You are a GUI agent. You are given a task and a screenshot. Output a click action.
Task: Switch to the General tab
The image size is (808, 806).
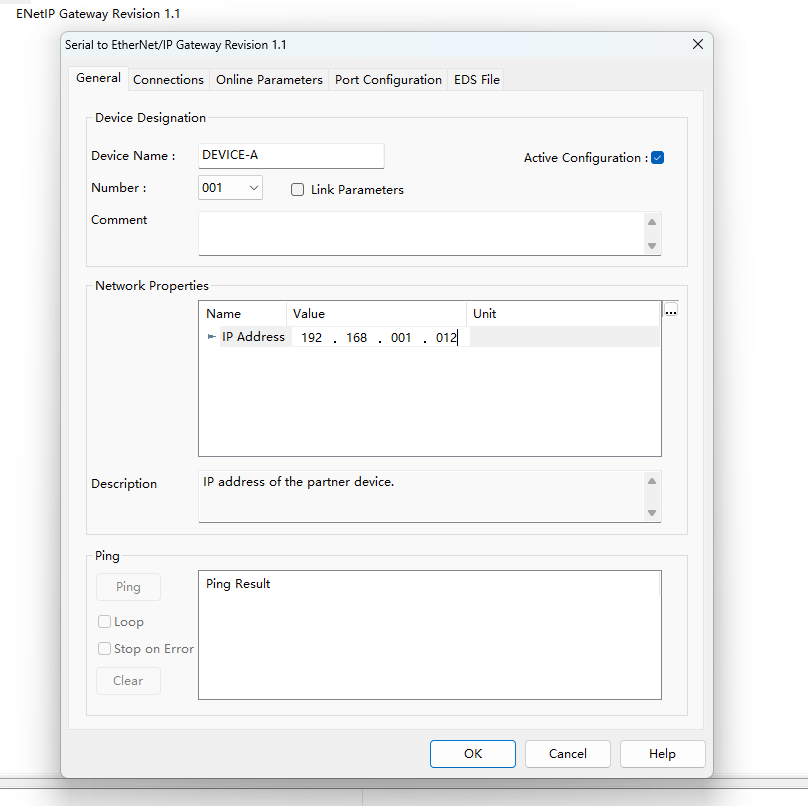[x=98, y=78]
